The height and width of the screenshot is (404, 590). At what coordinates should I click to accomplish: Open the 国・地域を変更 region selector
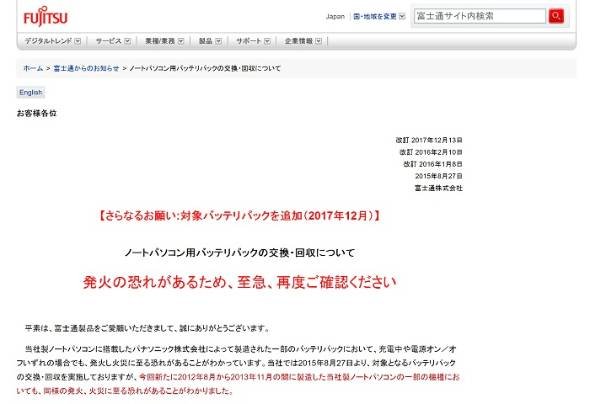click(x=375, y=17)
